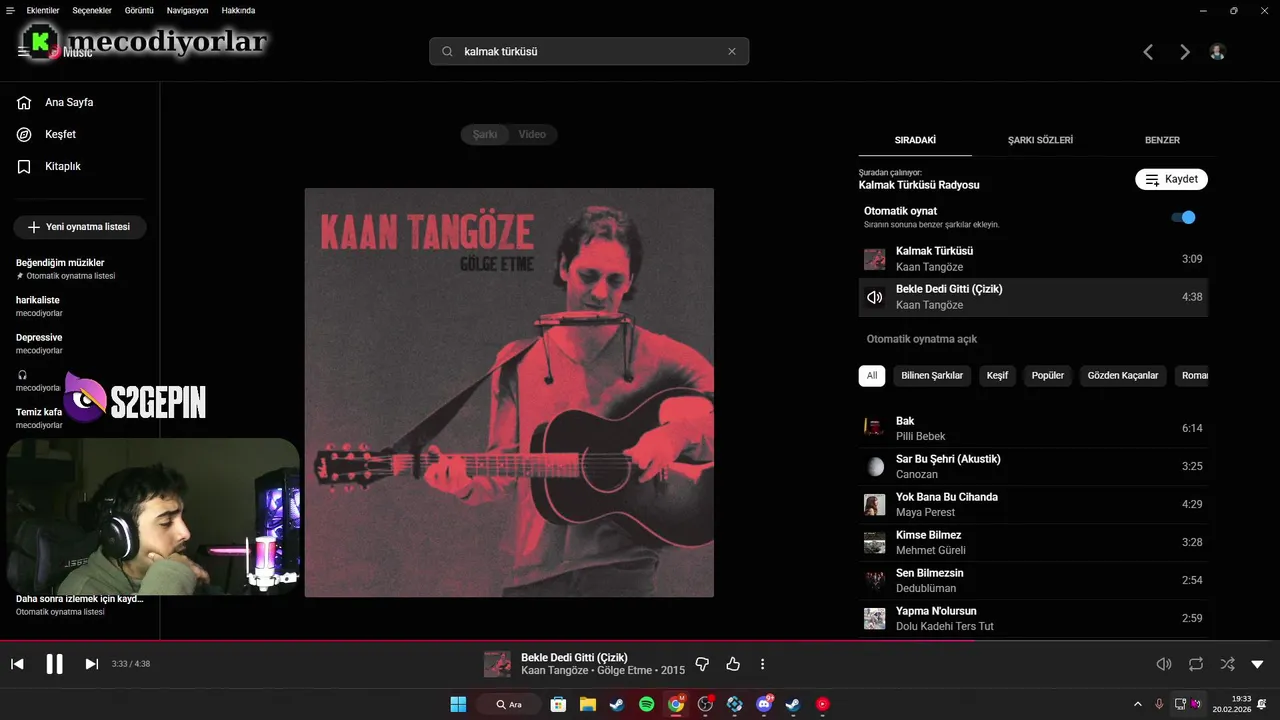1280x720 pixels.
Task: Open Discord from the taskbar
Action: pos(764,704)
